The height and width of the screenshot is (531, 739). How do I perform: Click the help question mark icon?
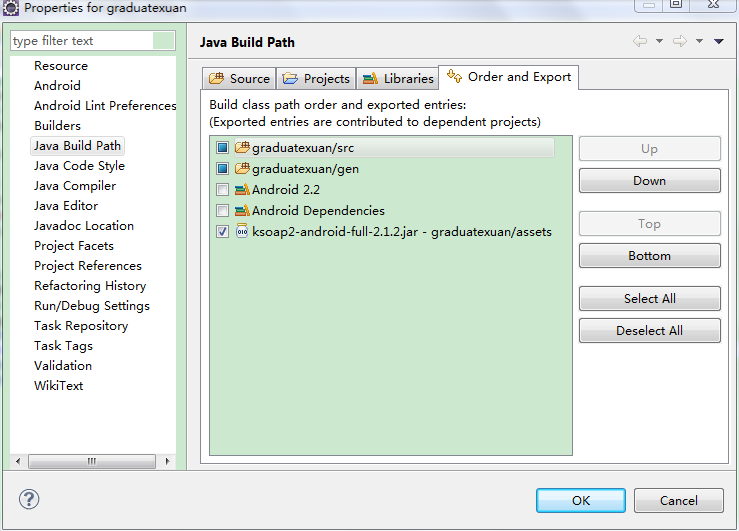pos(29,499)
